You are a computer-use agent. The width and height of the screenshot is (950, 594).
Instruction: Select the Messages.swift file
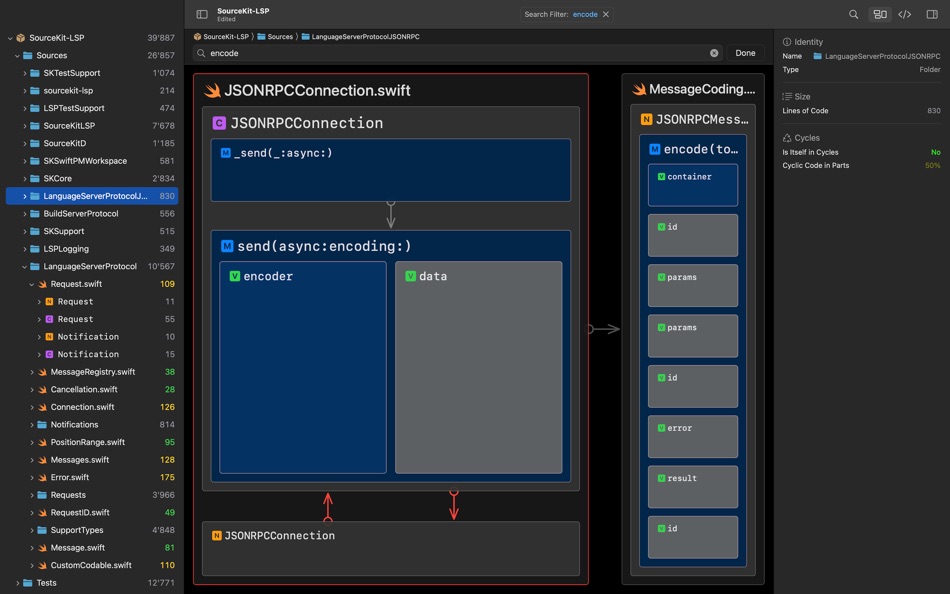[x=92, y=459]
